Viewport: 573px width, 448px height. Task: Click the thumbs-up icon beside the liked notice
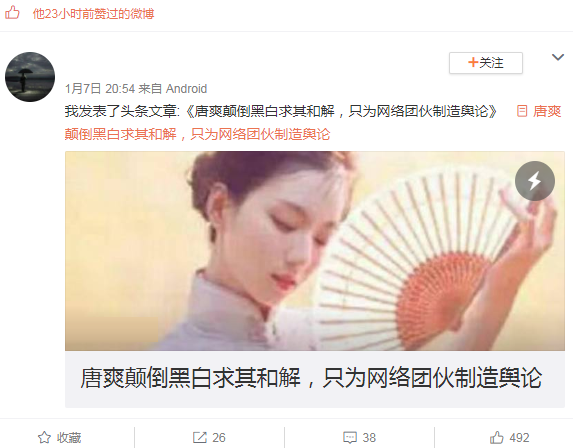click(x=12, y=13)
